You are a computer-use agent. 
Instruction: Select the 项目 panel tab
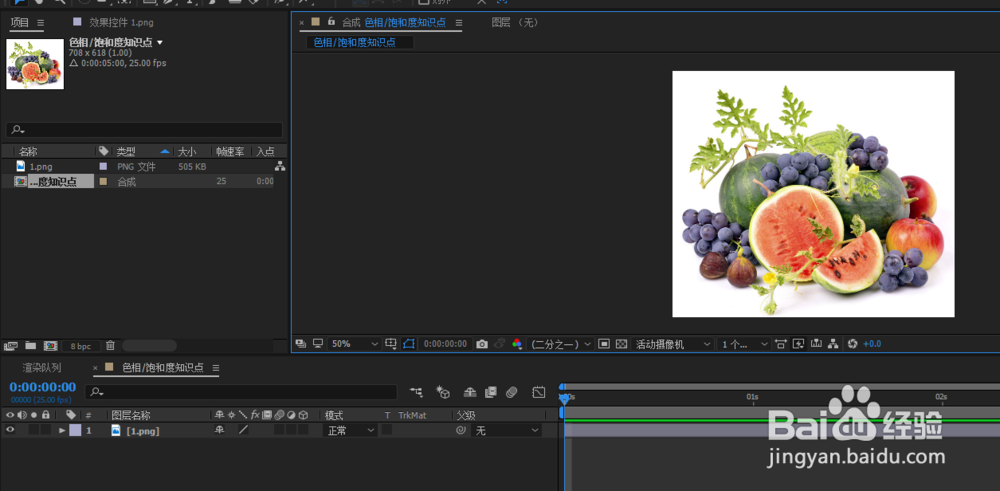[19, 22]
